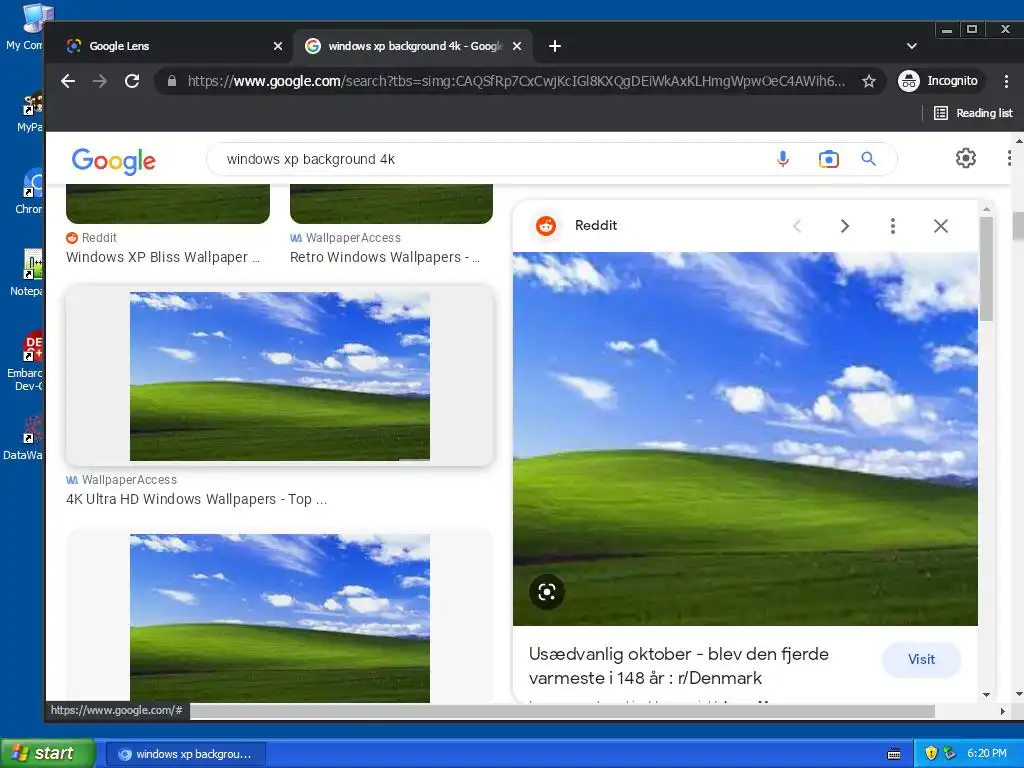Open the Reading list
The image size is (1024, 768).
coord(973,113)
